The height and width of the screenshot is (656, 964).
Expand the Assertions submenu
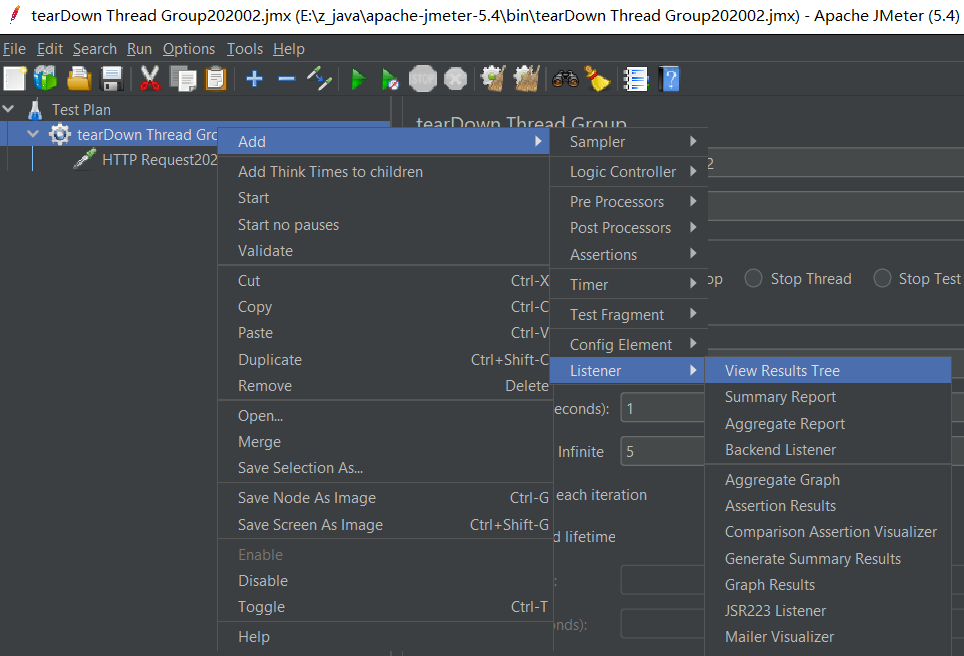coord(627,255)
